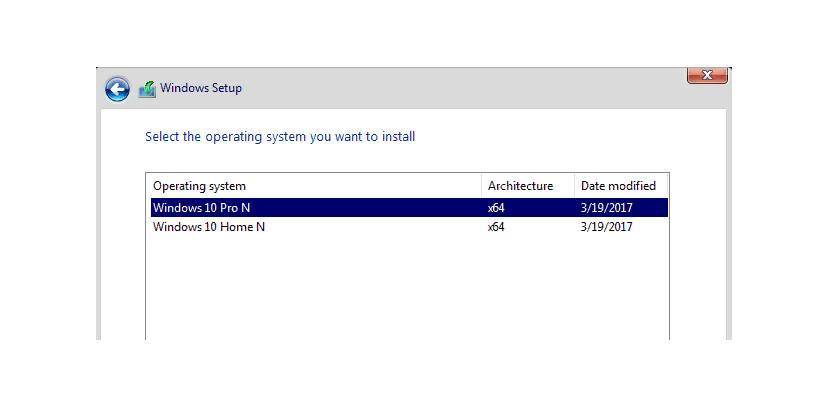Click the 'Select the operating system' heading

[280, 137]
